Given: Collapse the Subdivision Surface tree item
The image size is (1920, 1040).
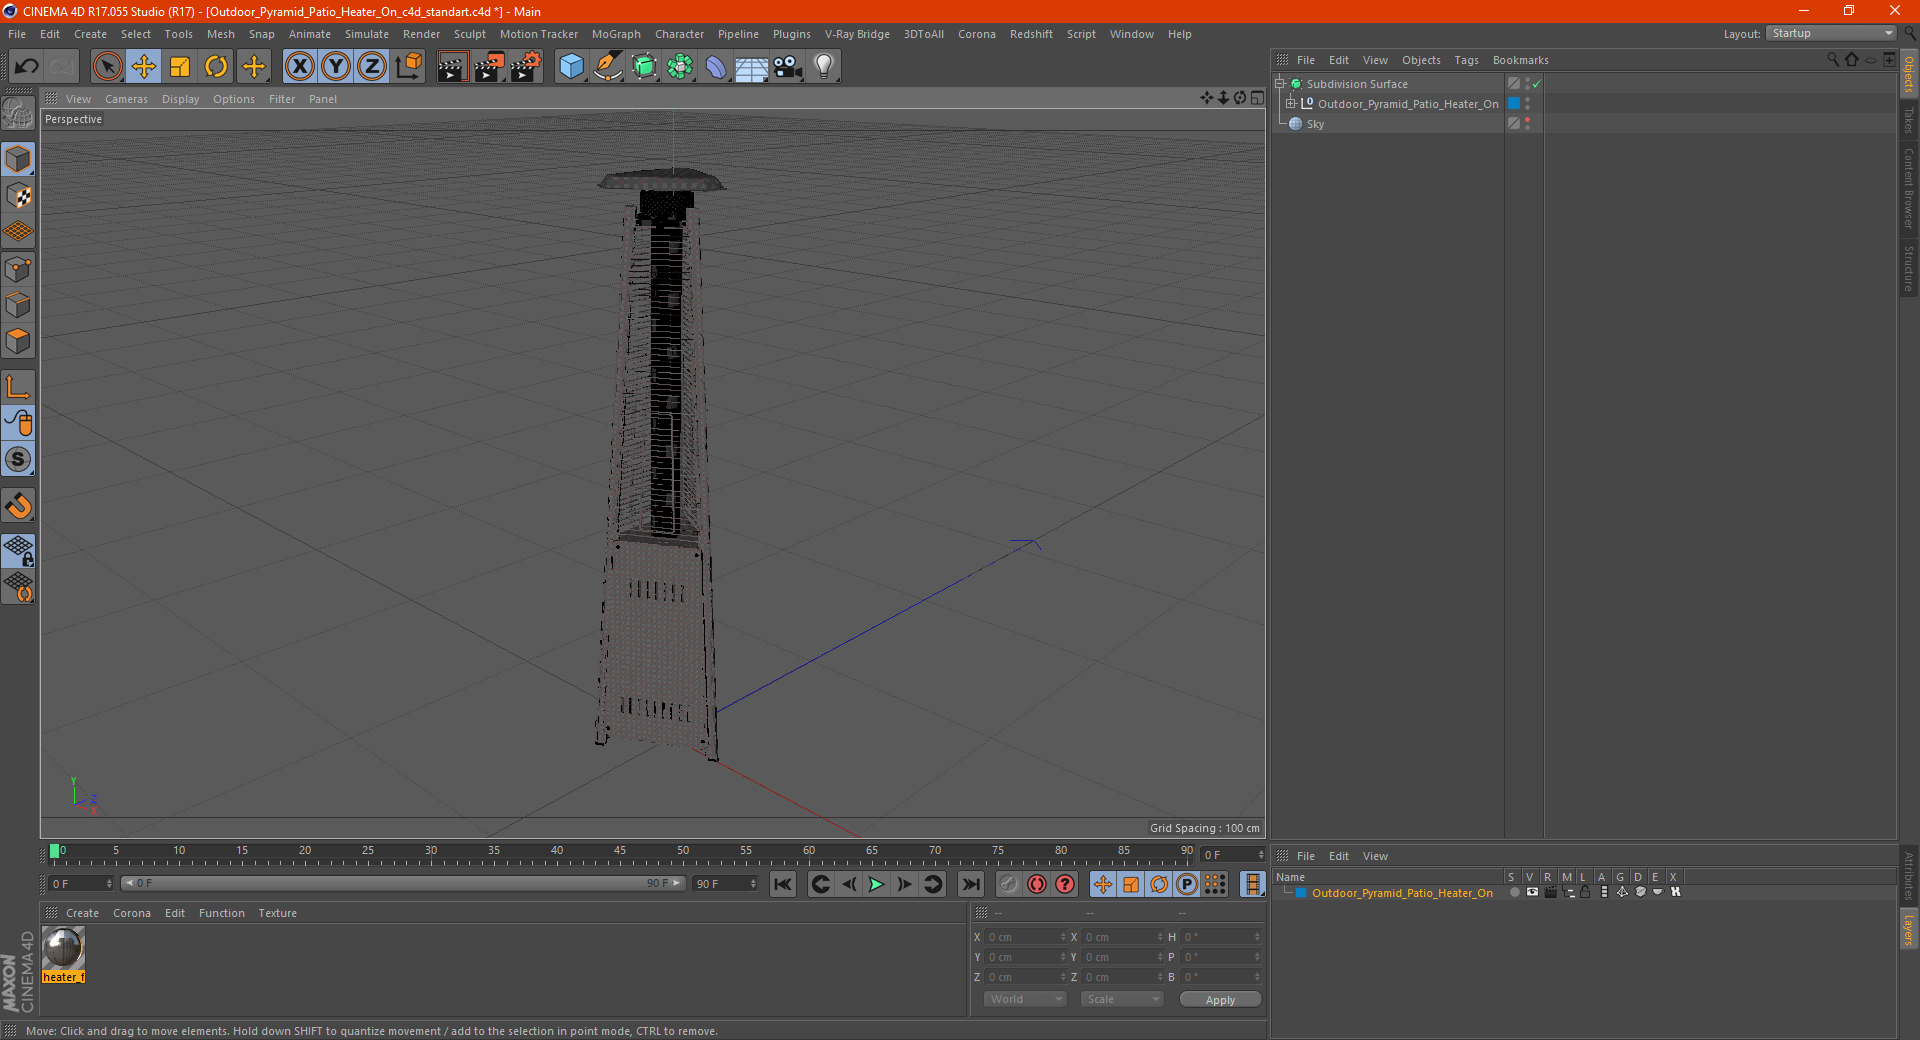Looking at the screenshot, I should coord(1279,84).
